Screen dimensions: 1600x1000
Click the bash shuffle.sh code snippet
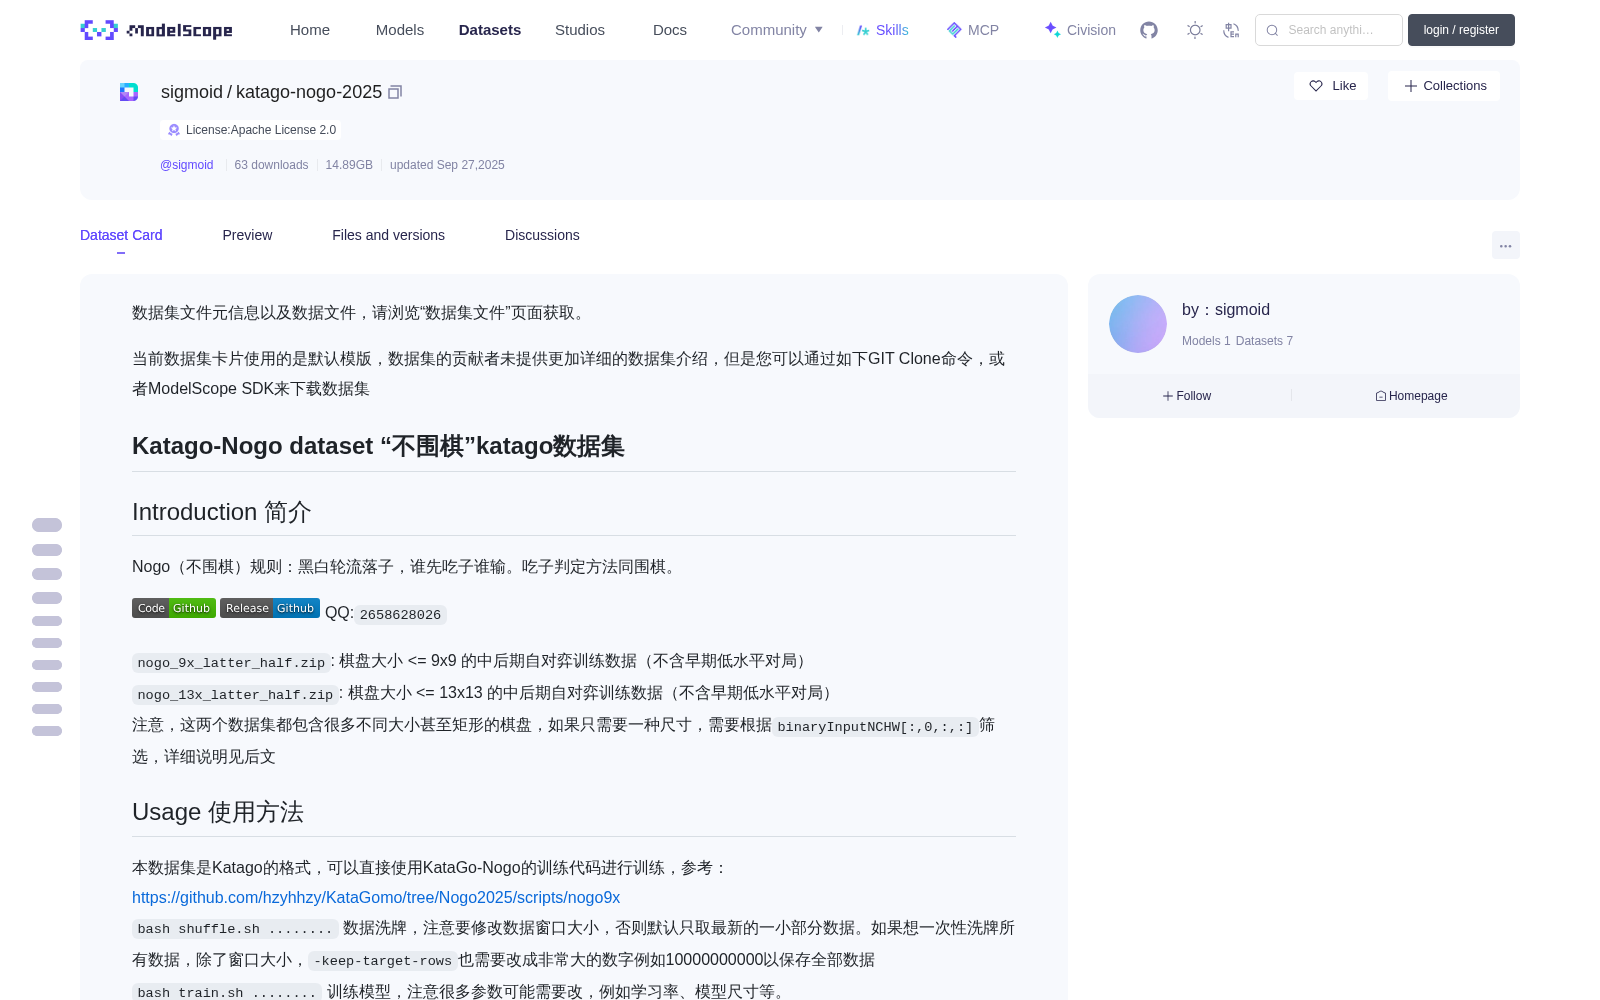pos(235,929)
